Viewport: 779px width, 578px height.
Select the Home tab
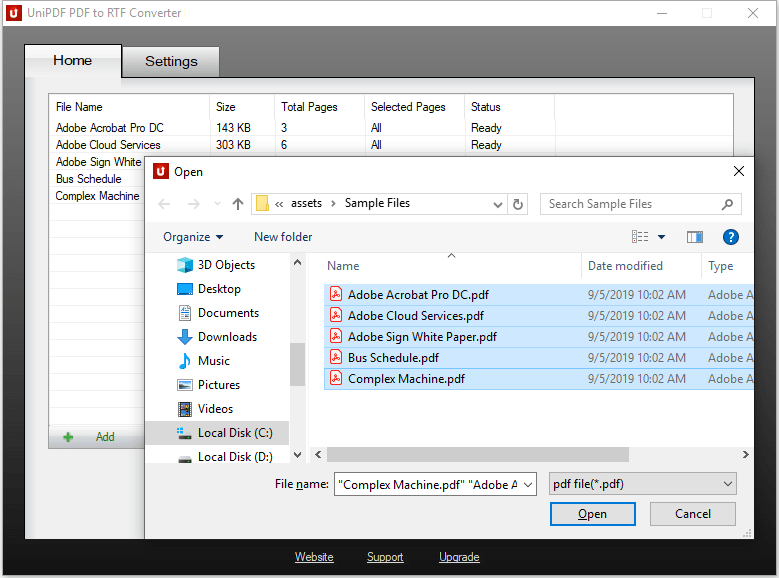[x=72, y=60]
